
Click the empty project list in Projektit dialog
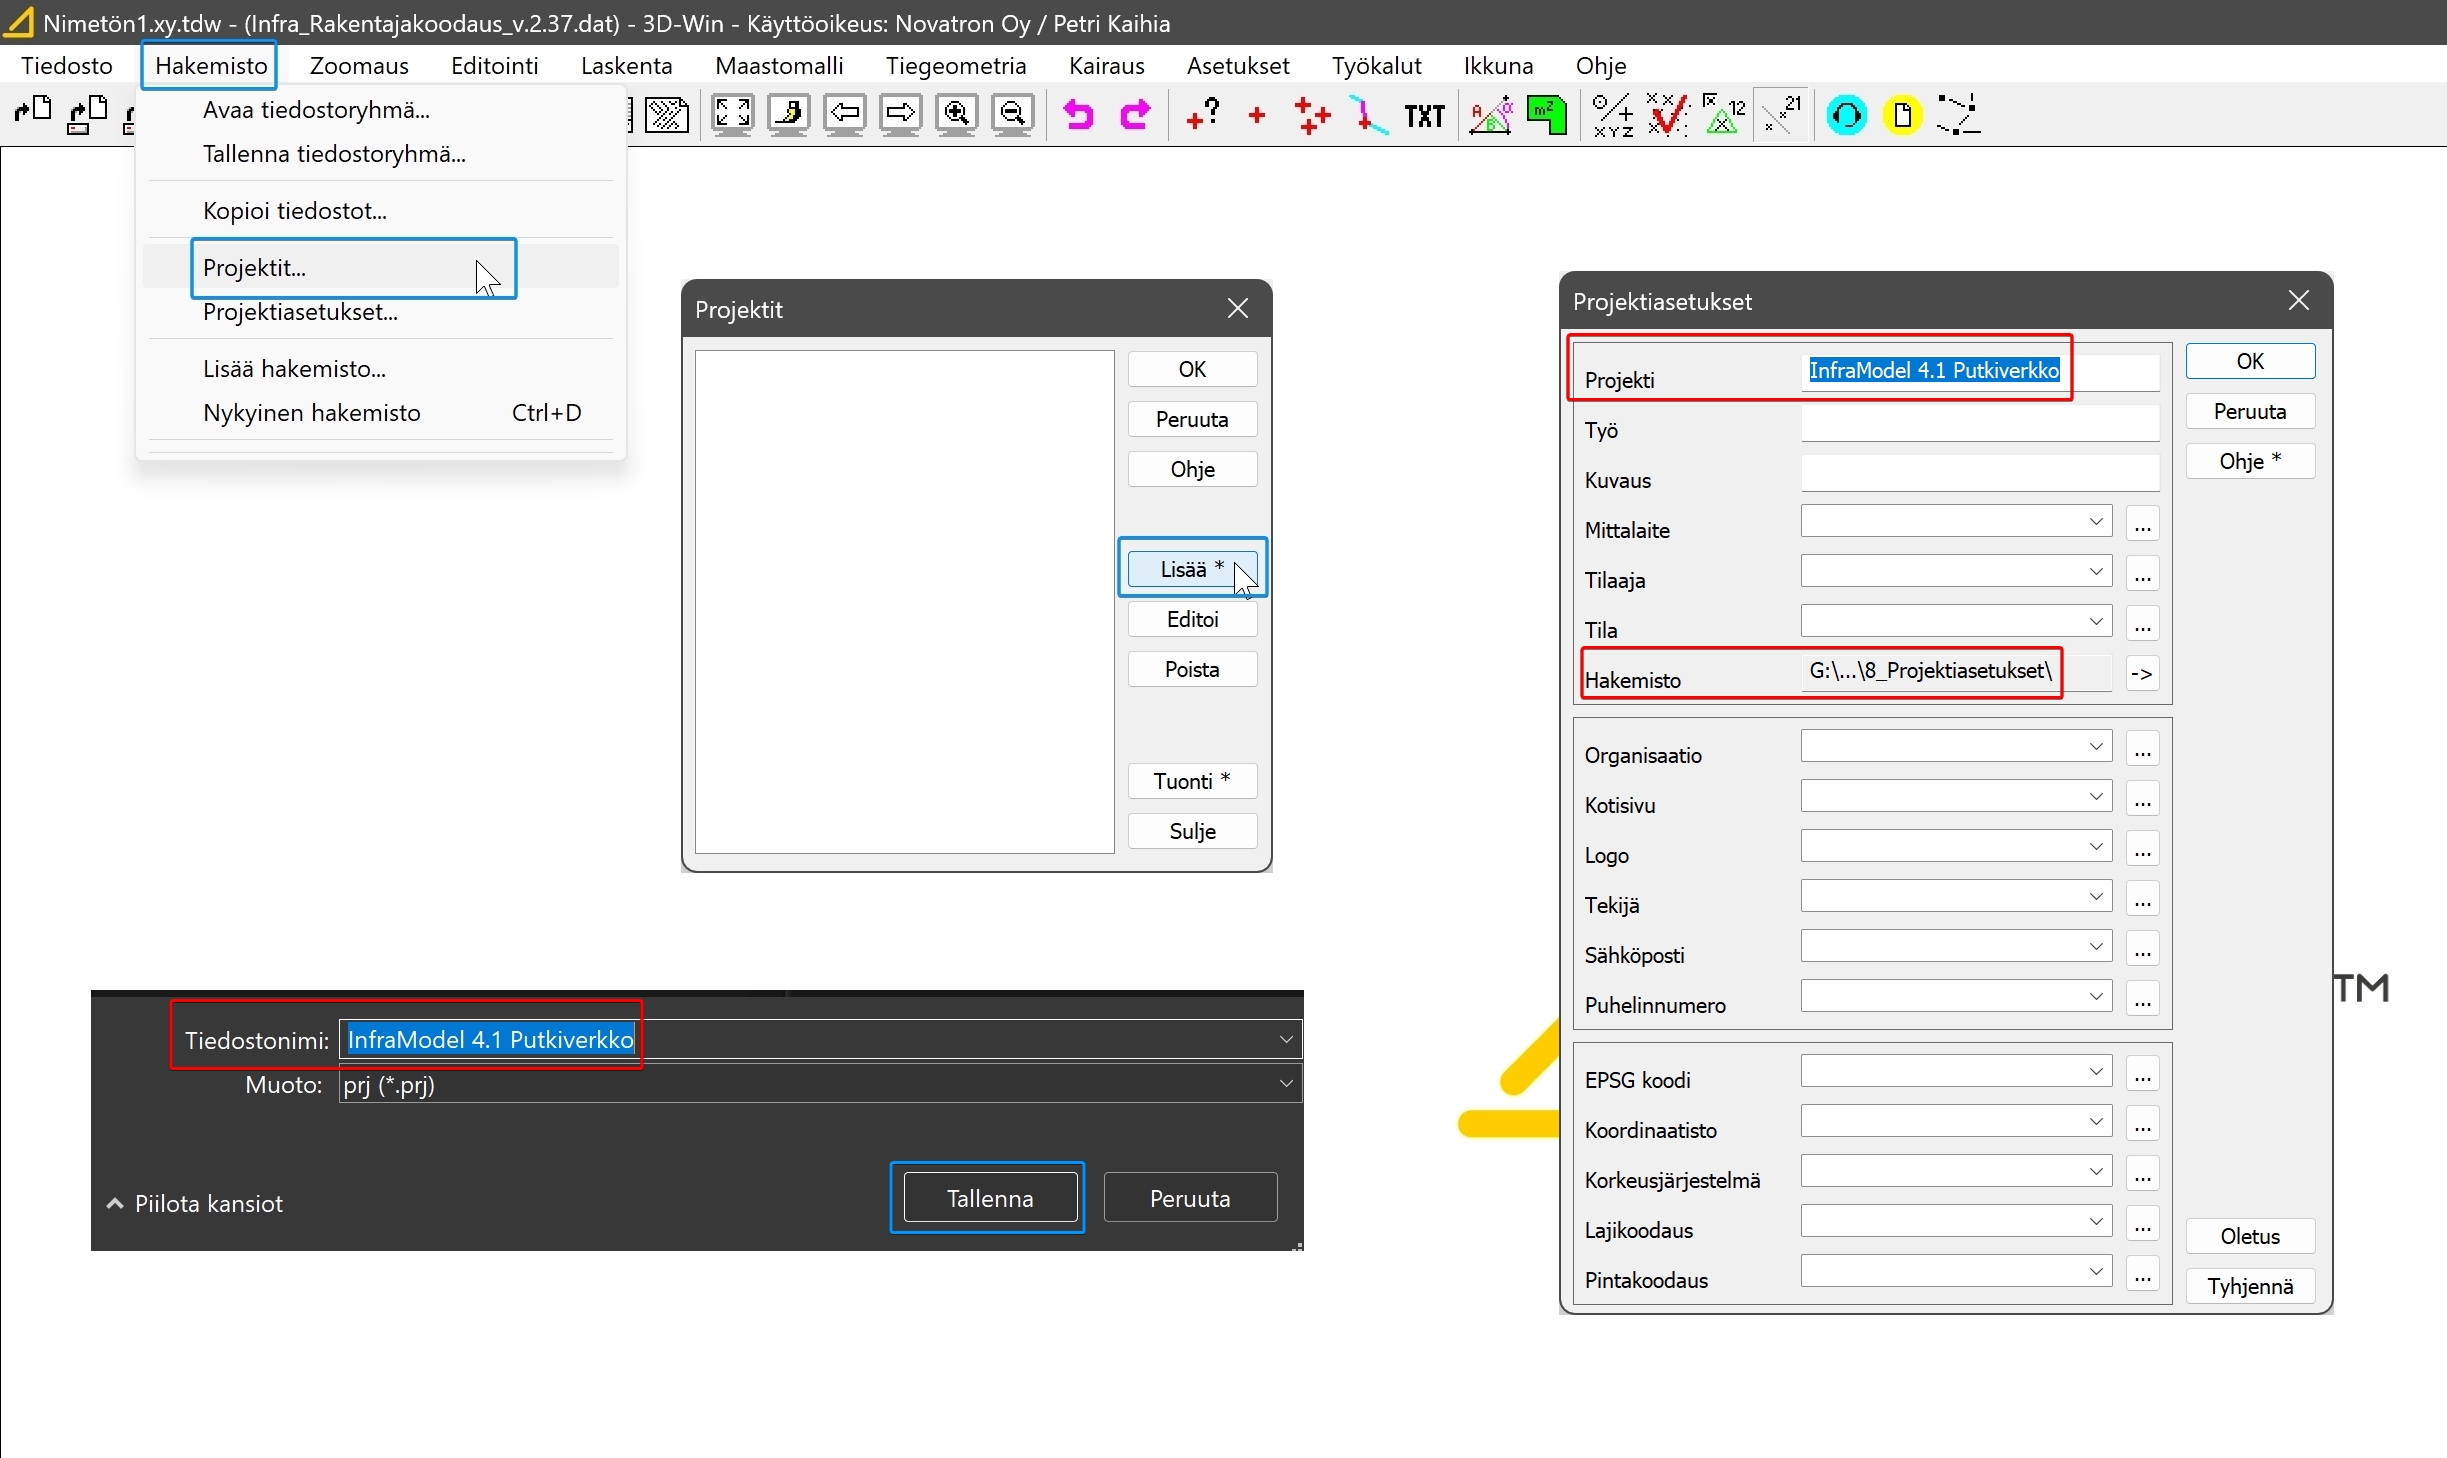click(904, 601)
